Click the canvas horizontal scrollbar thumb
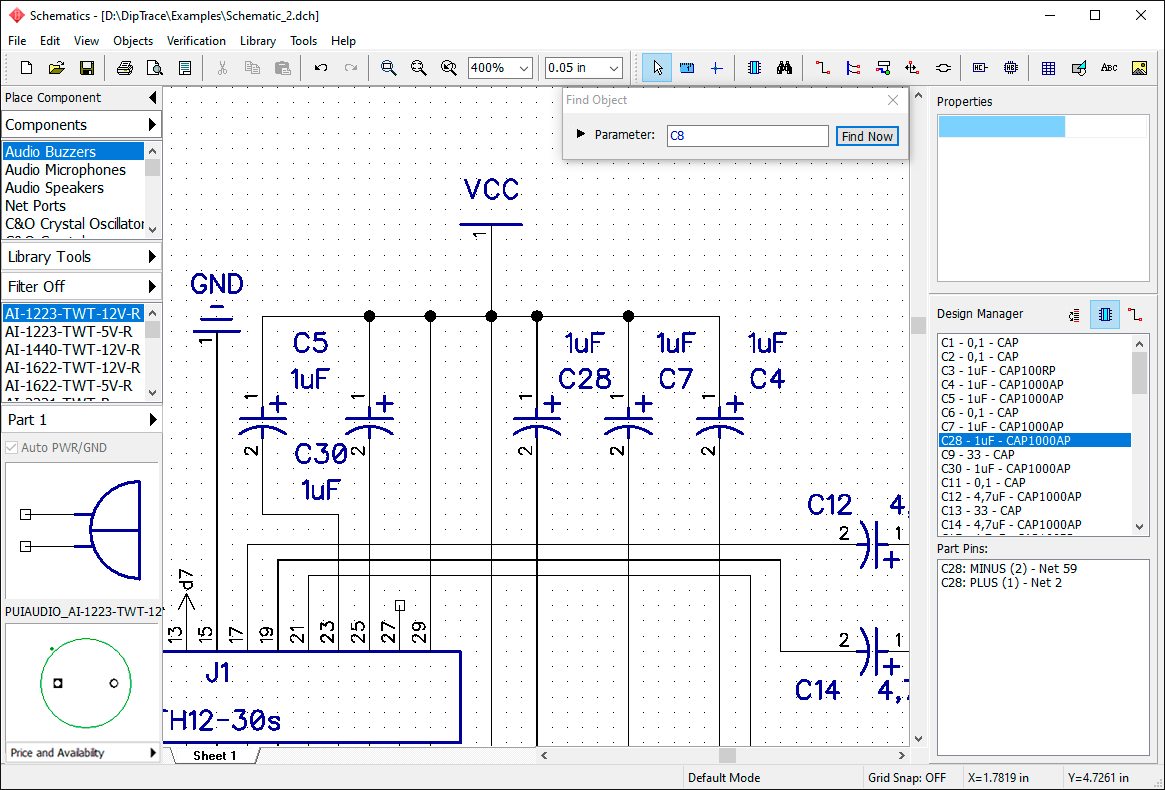The image size is (1165, 790). (727, 755)
